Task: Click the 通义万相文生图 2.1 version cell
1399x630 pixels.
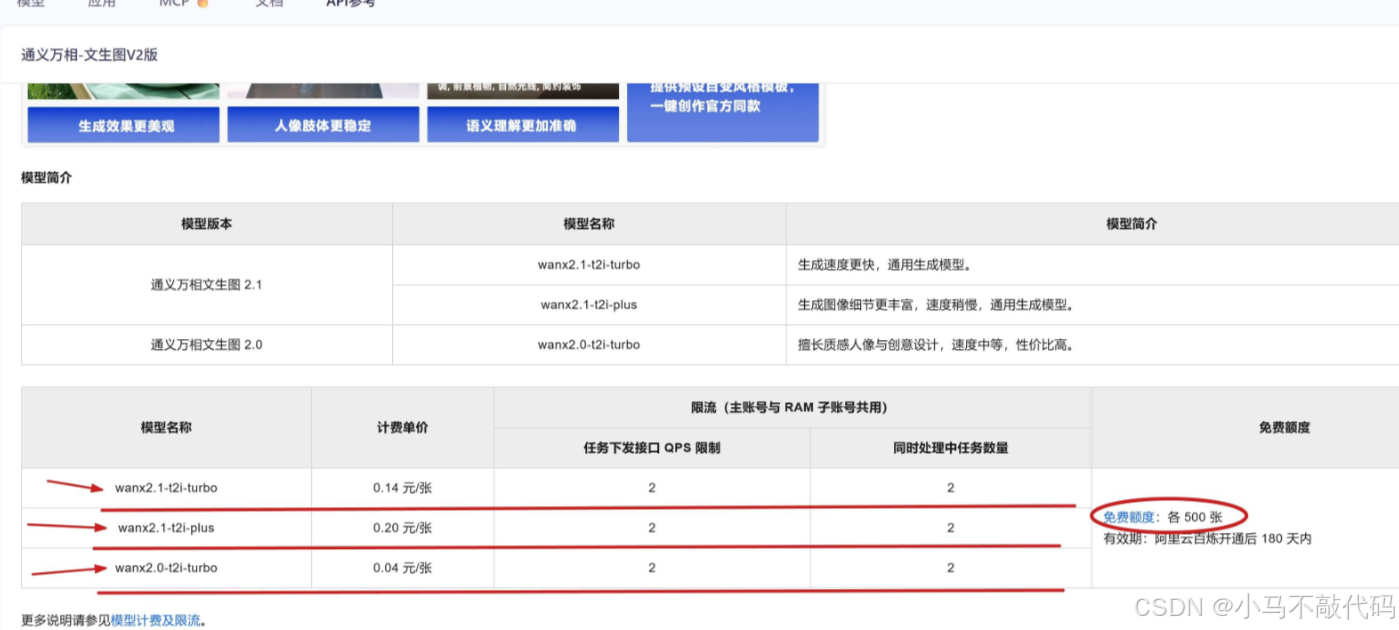Action: [x=207, y=284]
